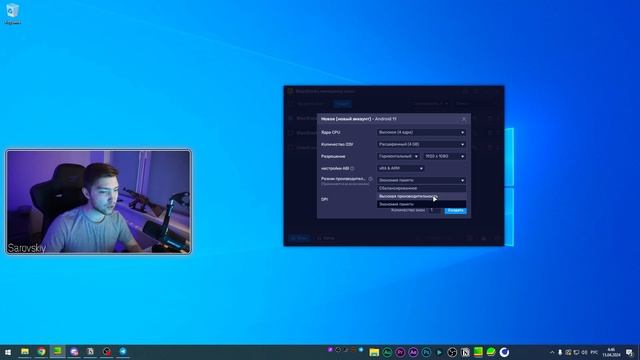Launch Adobe Premiere Pro from the taskbar
The image size is (640, 360).
pyautogui.click(x=400, y=352)
